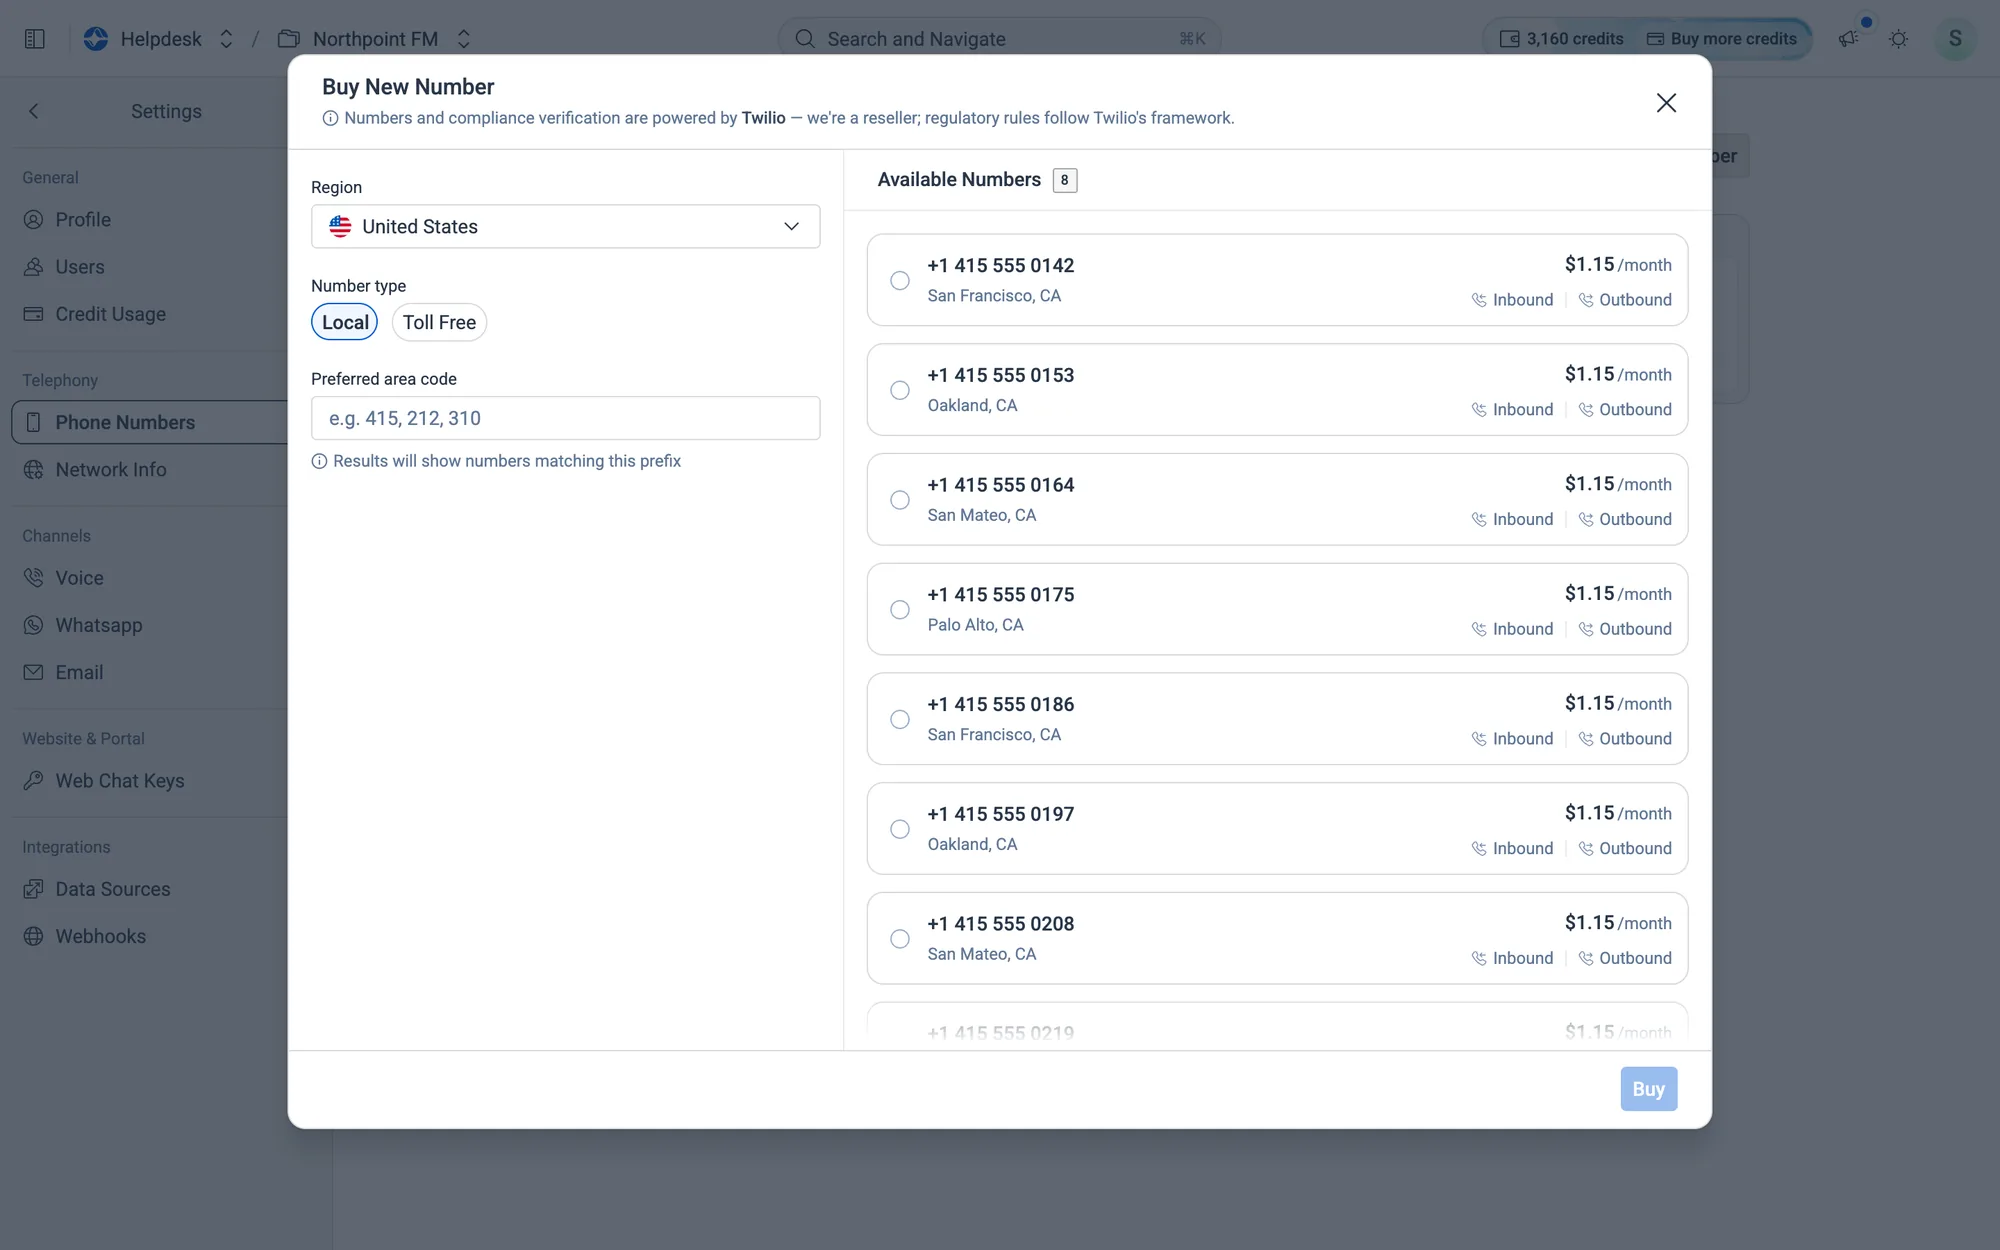Click the Email envelope icon in sidebar
The width and height of the screenshot is (2000, 1250).
(x=34, y=672)
